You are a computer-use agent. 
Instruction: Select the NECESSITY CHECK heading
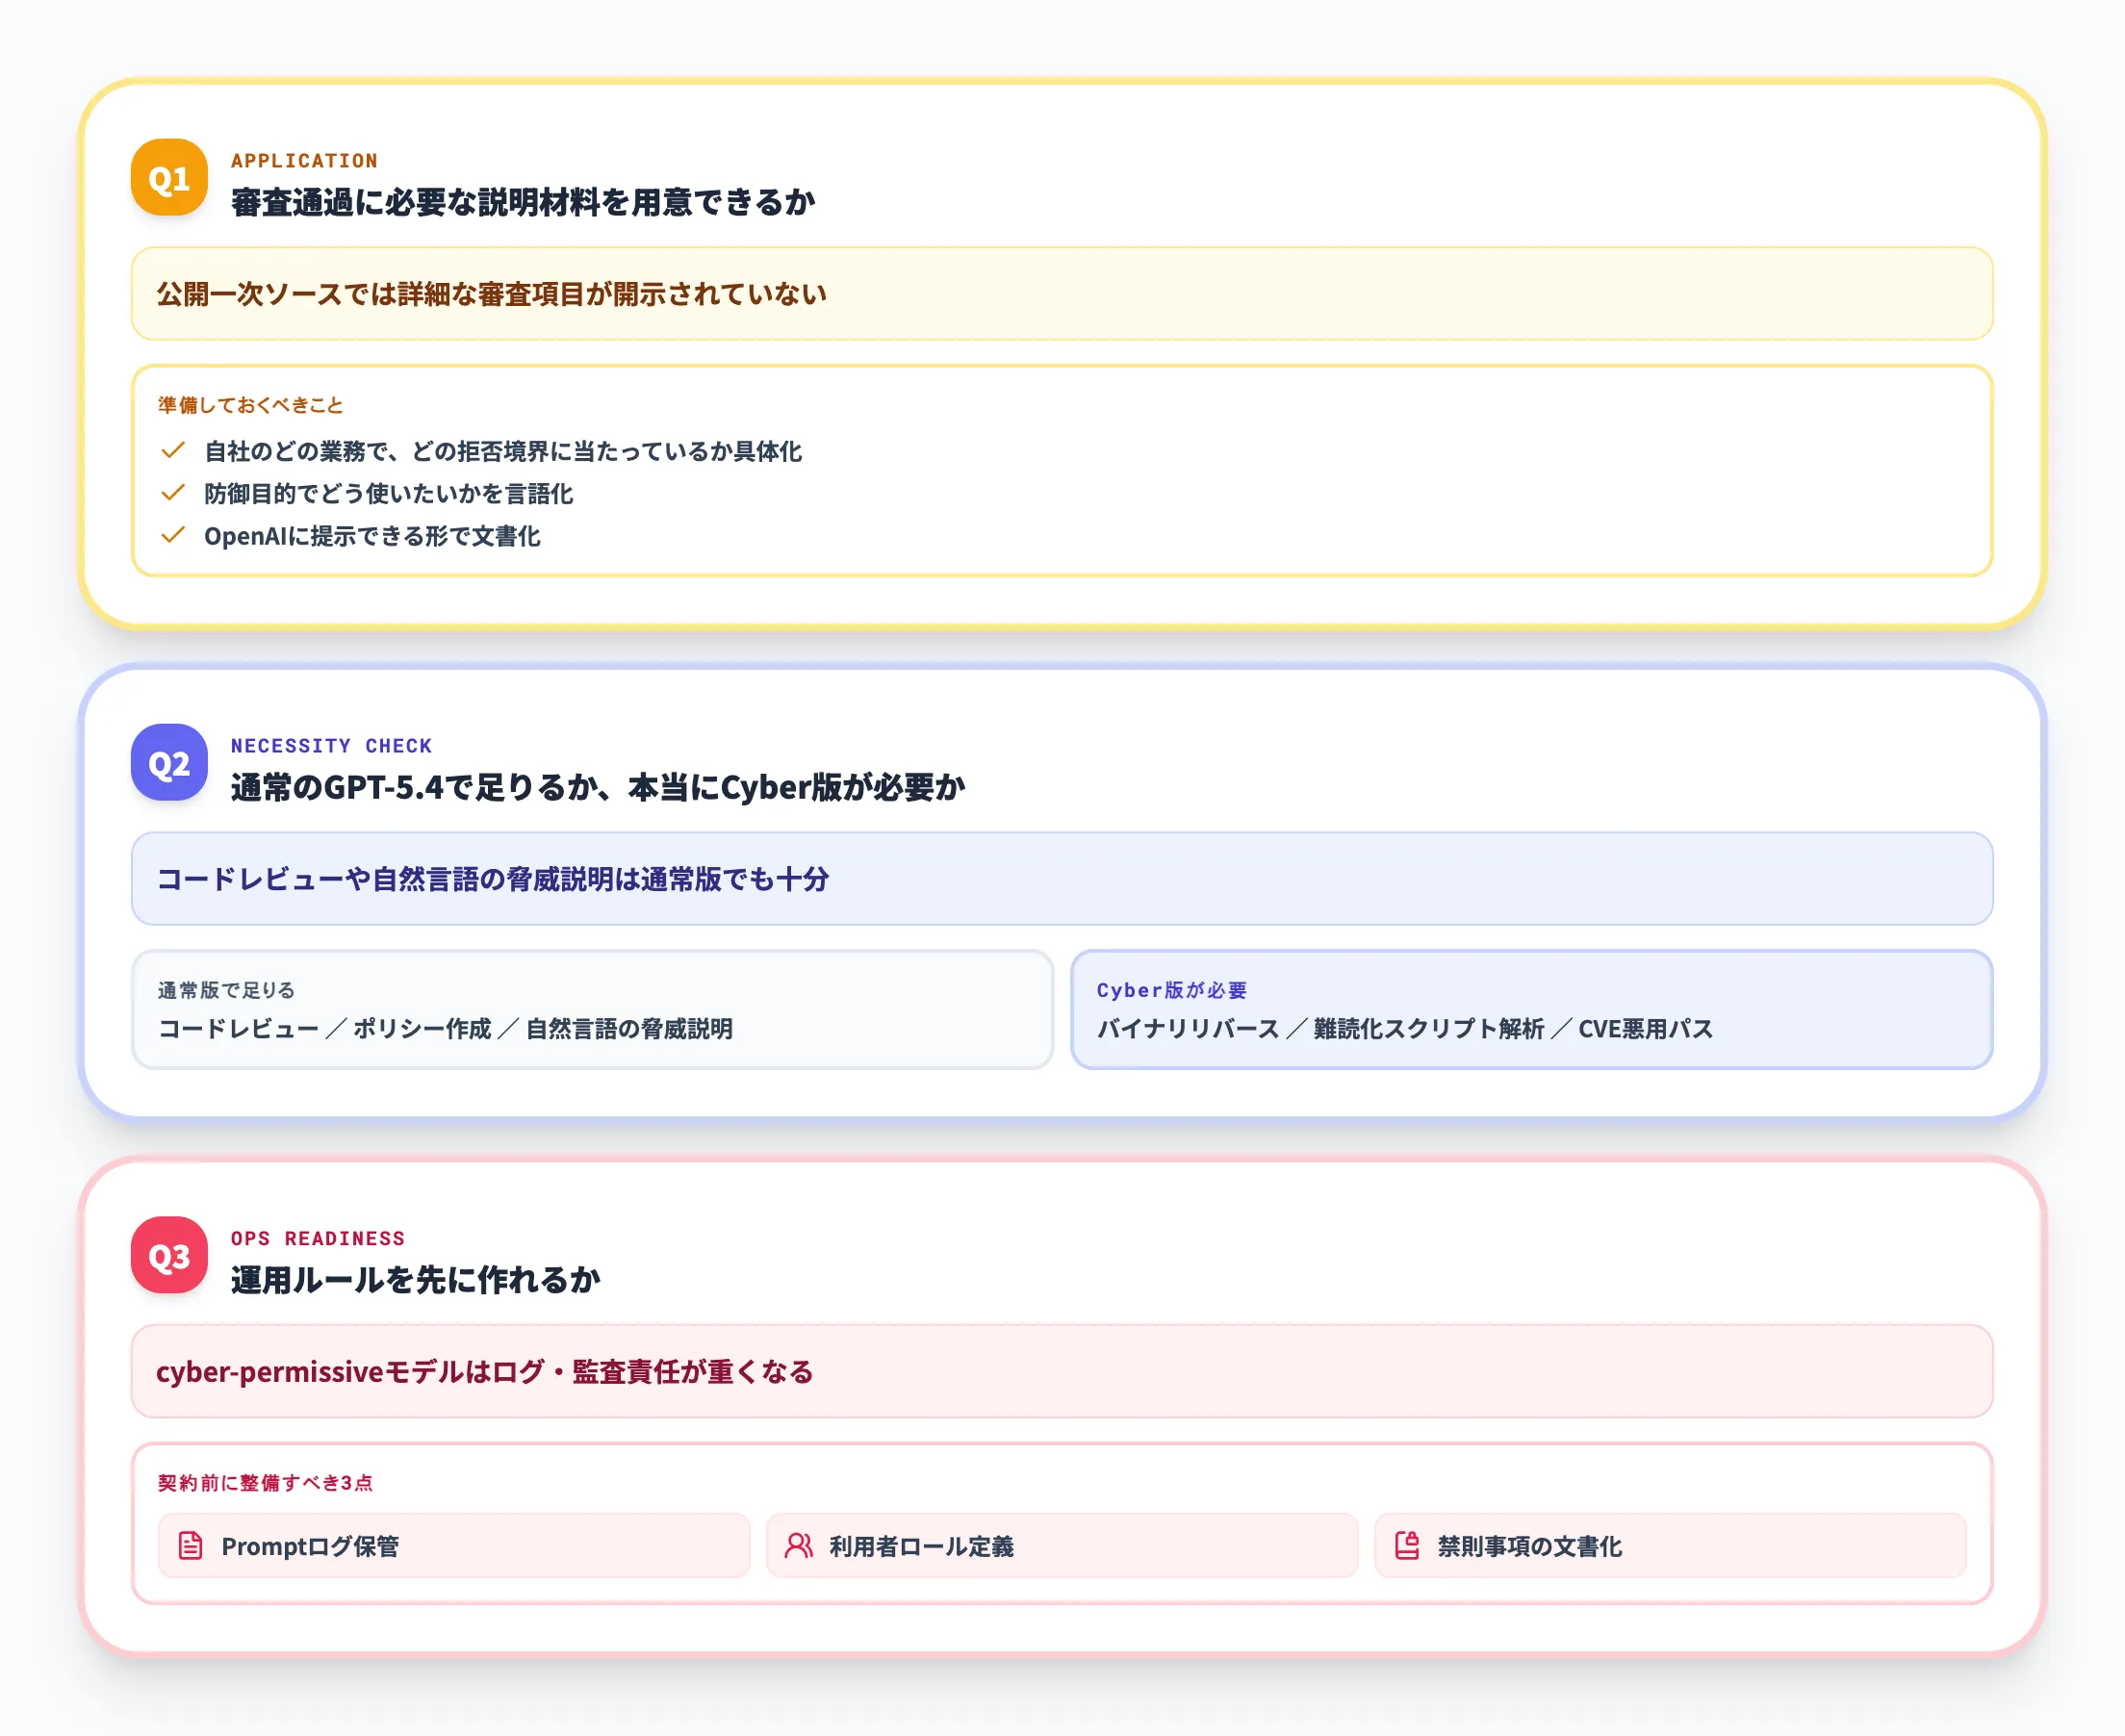coord(332,745)
